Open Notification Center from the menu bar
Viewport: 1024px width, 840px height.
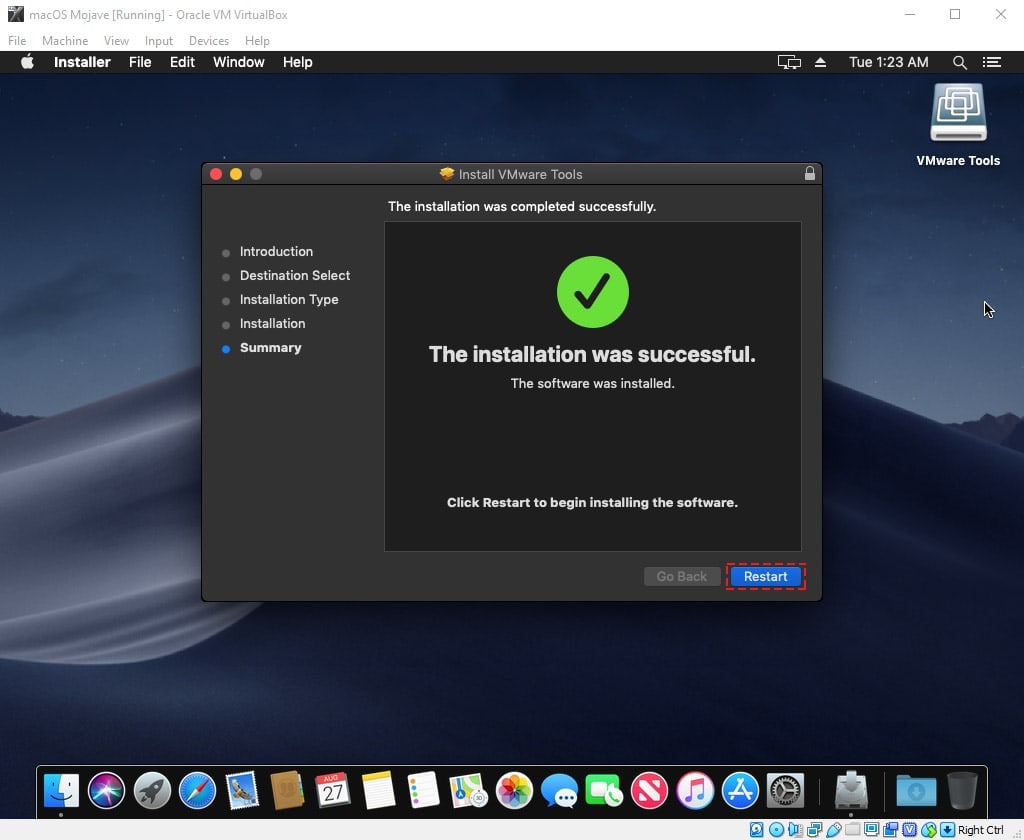(991, 62)
